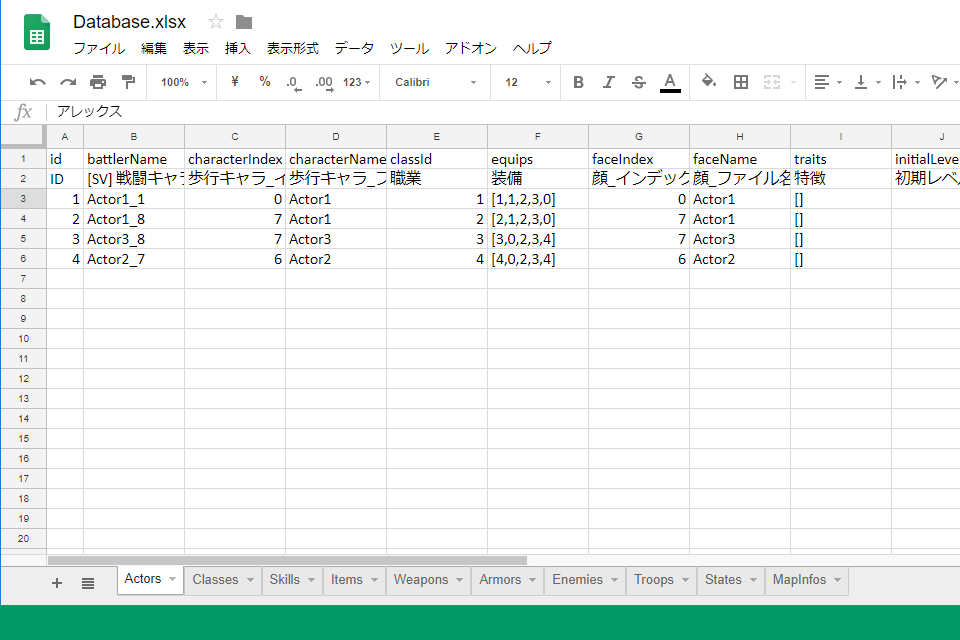Select row 7 header
Viewport: 960px width, 640px height.
pyautogui.click(x=23, y=279)
